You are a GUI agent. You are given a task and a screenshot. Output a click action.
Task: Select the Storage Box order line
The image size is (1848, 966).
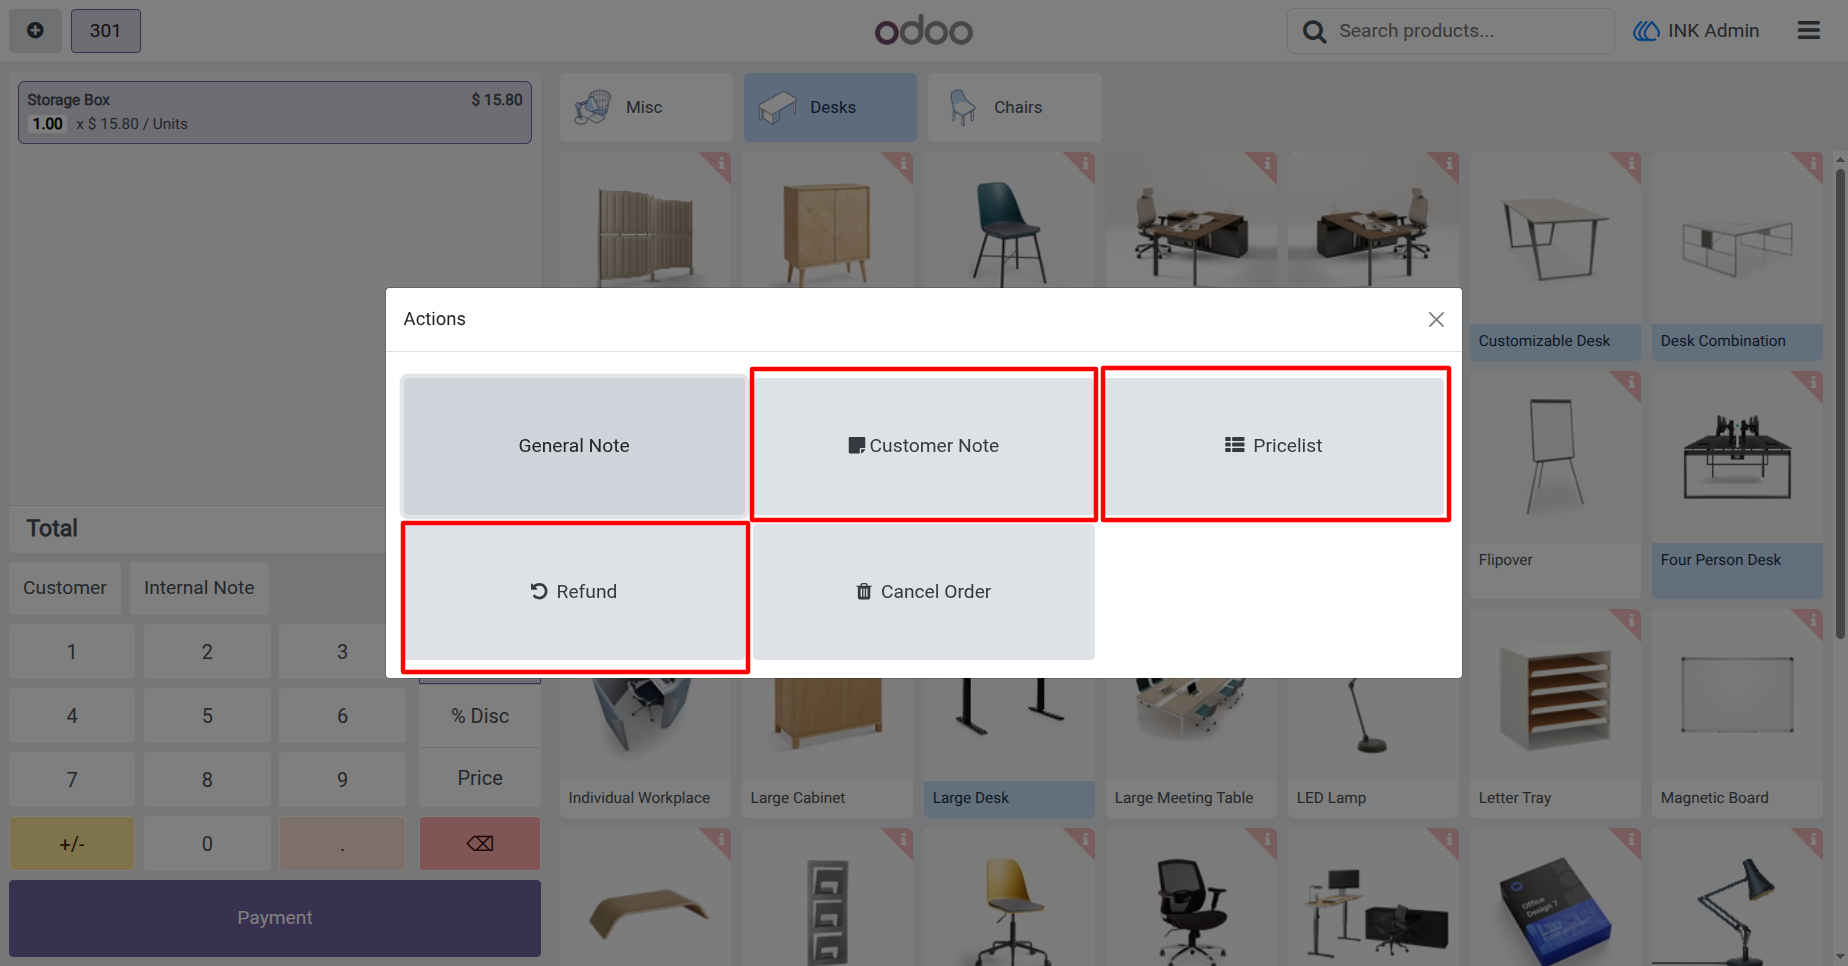275,112
